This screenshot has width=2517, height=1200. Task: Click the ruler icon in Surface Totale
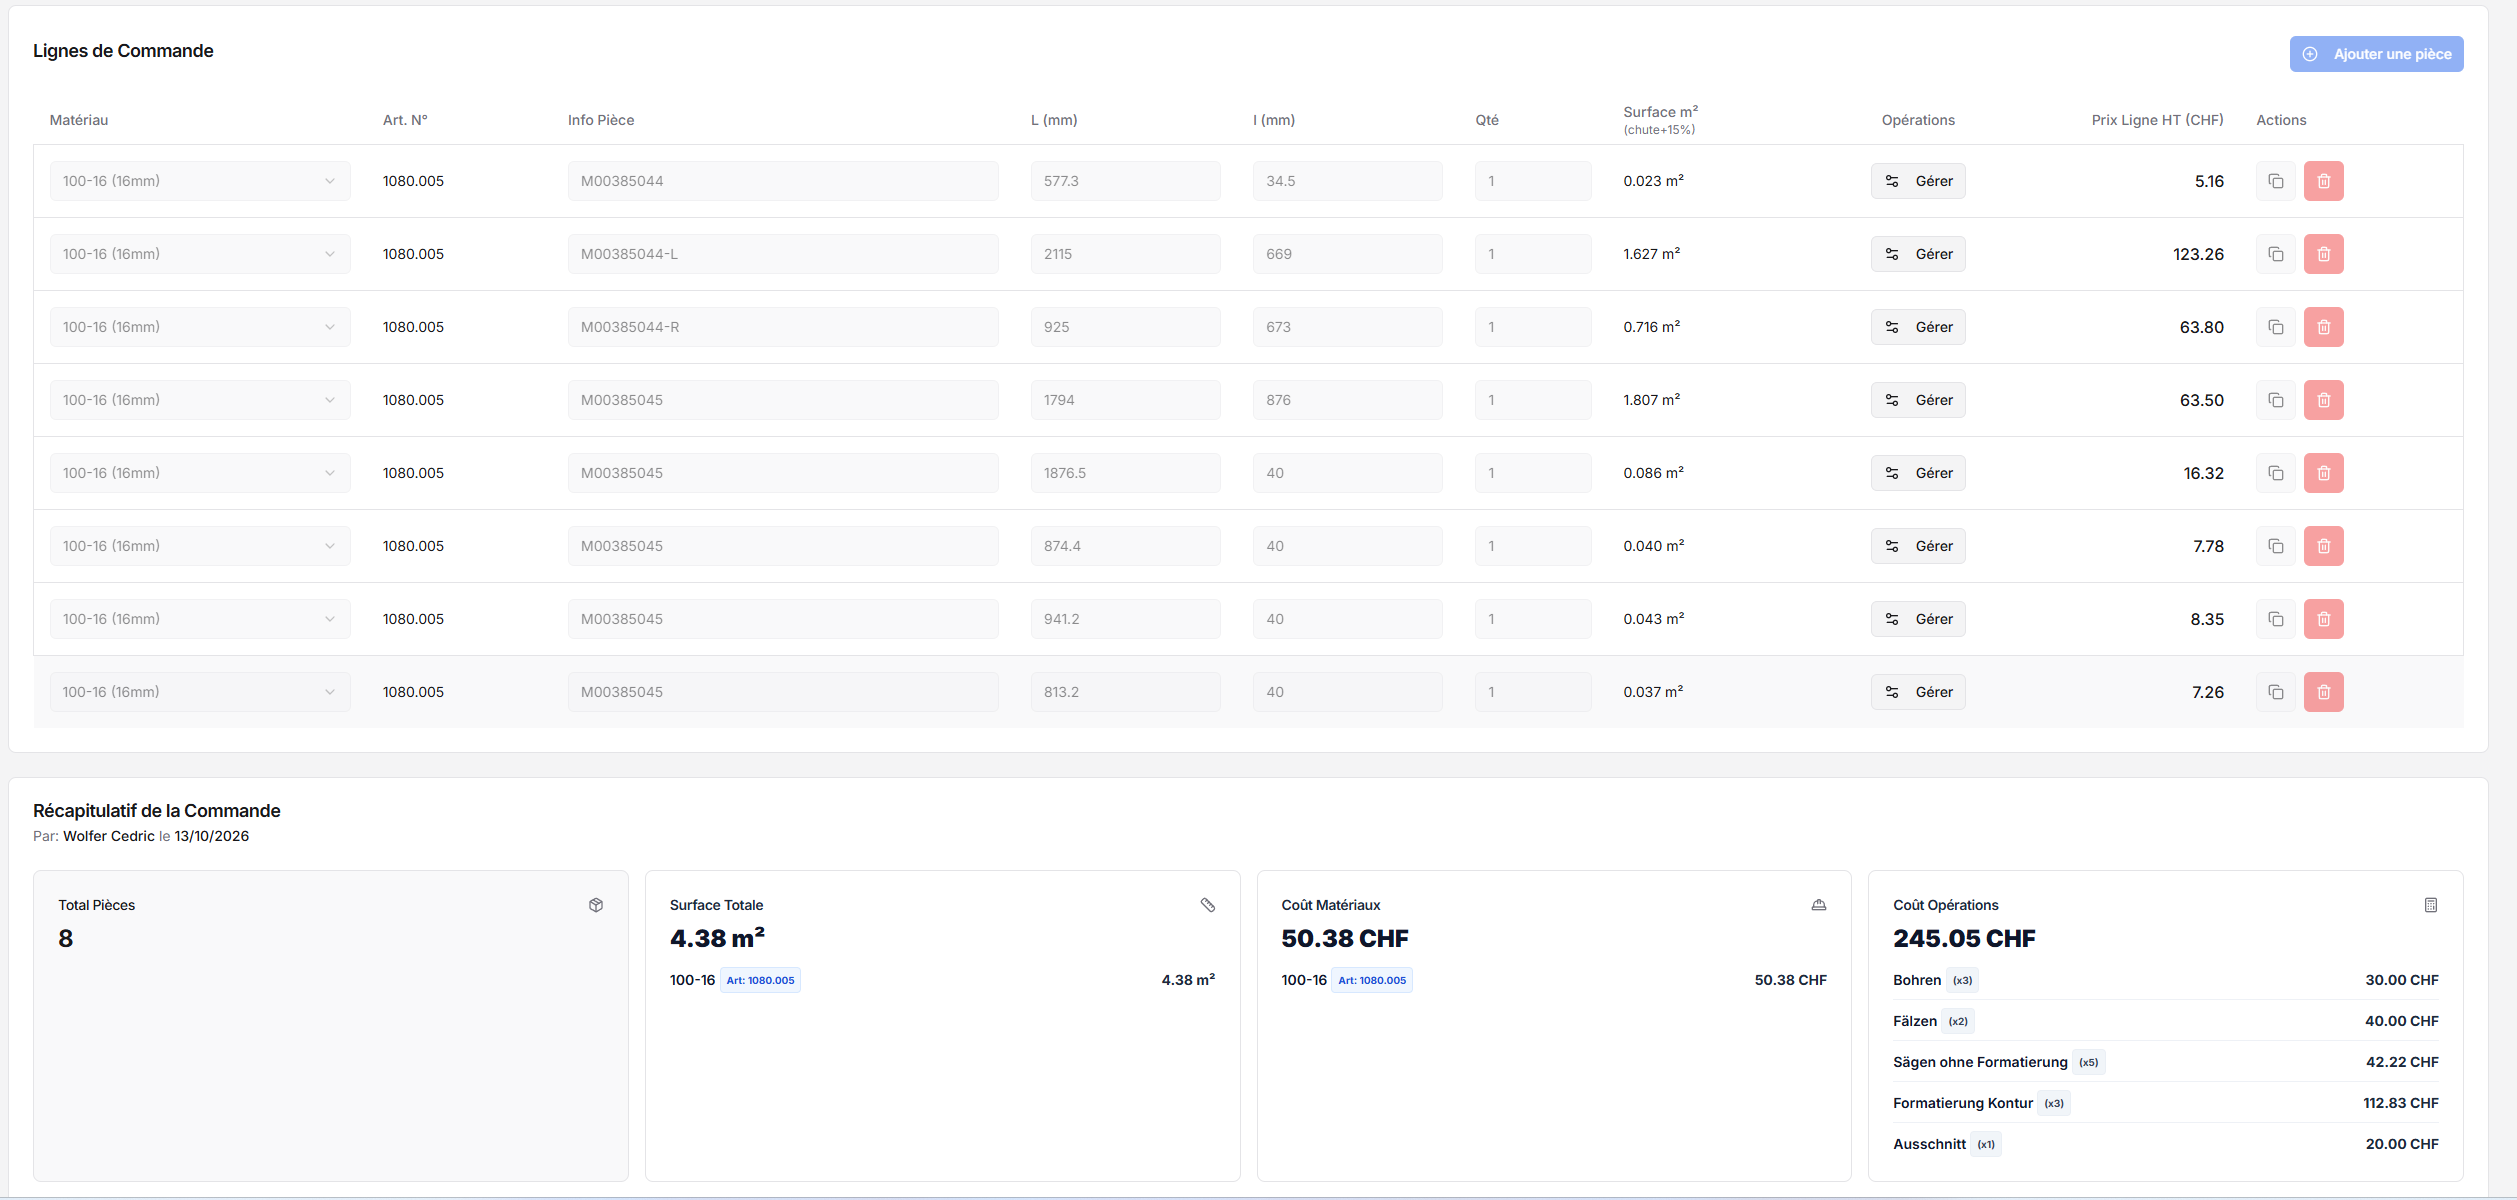click(1207, 905)
